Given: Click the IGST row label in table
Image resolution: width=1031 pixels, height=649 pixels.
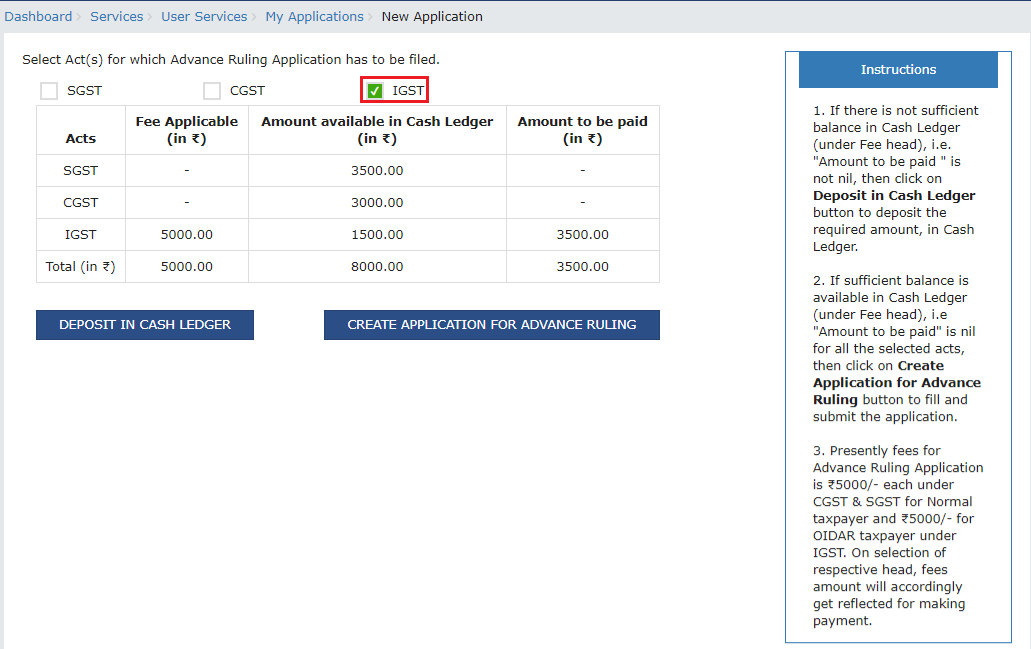Looking at the screenshot, I should pos(80,234).
